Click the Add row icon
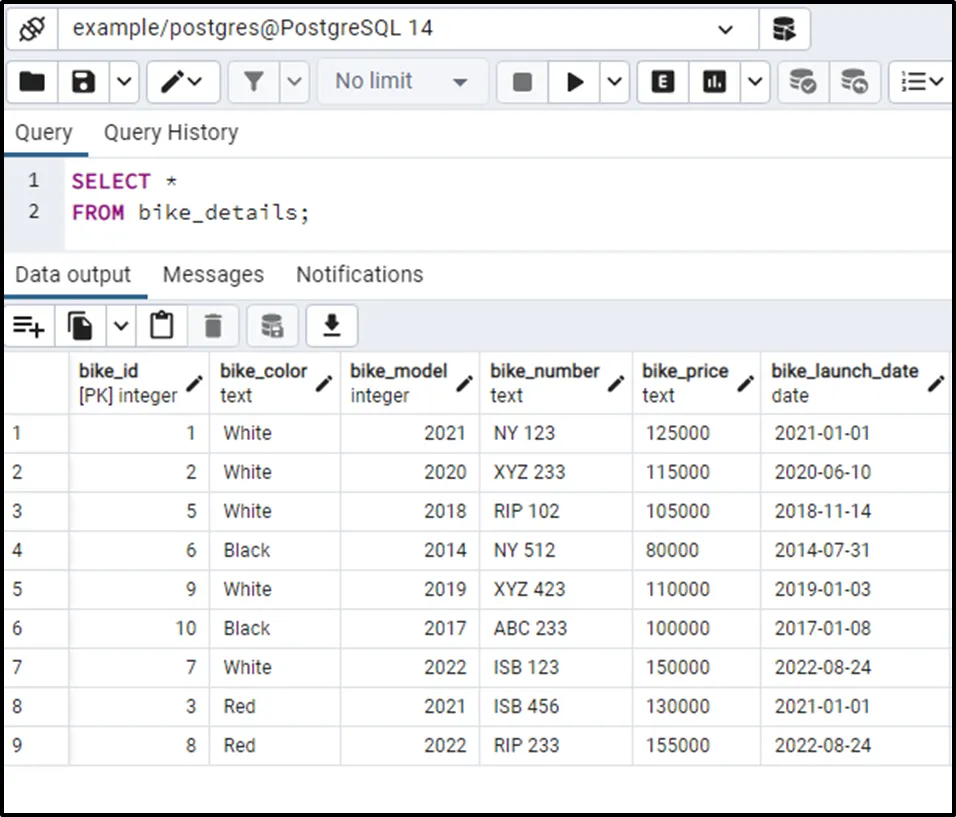This screenshot has height=817, width=956. (x=28, y=326)
